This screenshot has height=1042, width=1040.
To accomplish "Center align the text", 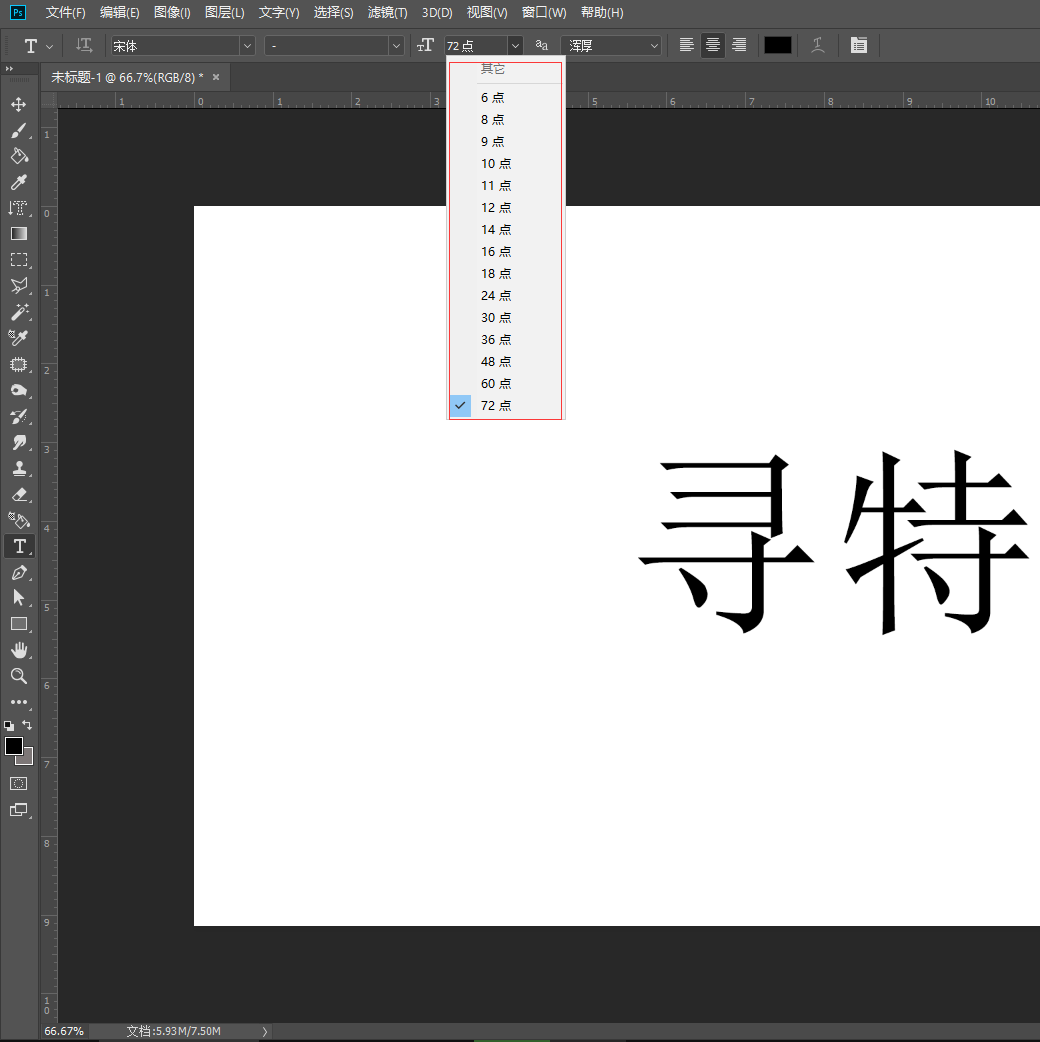I will pyautogui.click(x=712, y=45).
